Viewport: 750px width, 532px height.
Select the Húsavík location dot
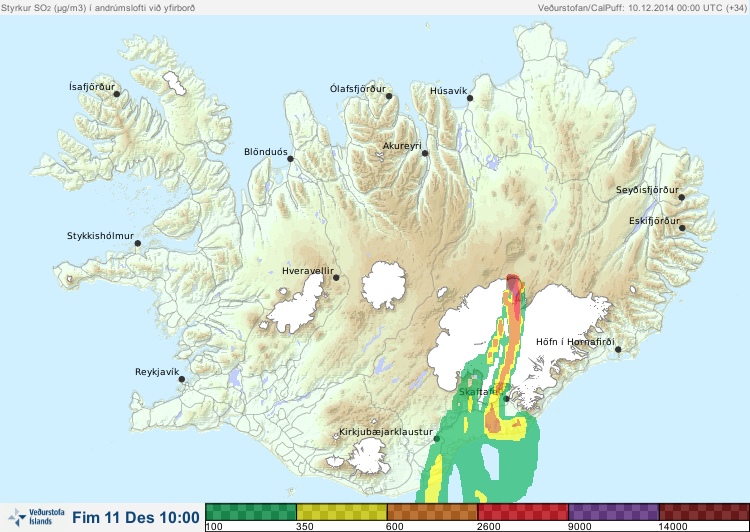[470, 98]
